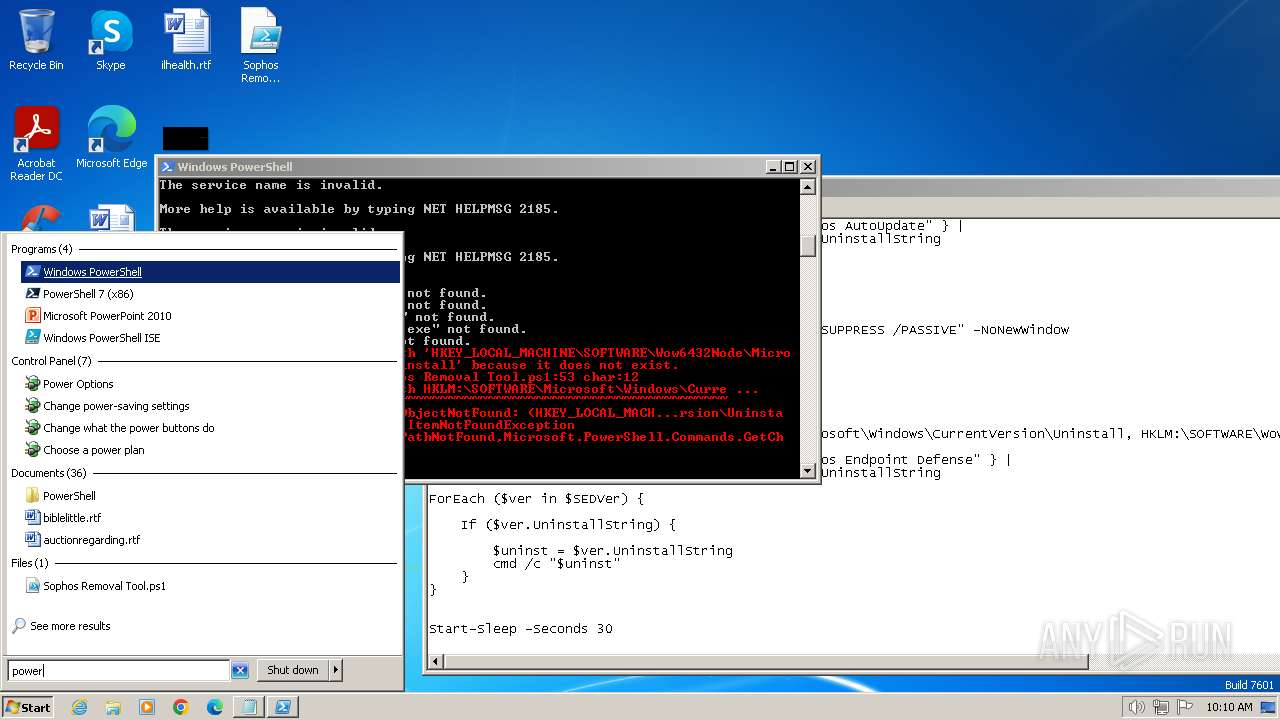1280x720 pixels.
Task: Select the Microsoft Edge desktop icon
Action: click(x=111, y=138)
